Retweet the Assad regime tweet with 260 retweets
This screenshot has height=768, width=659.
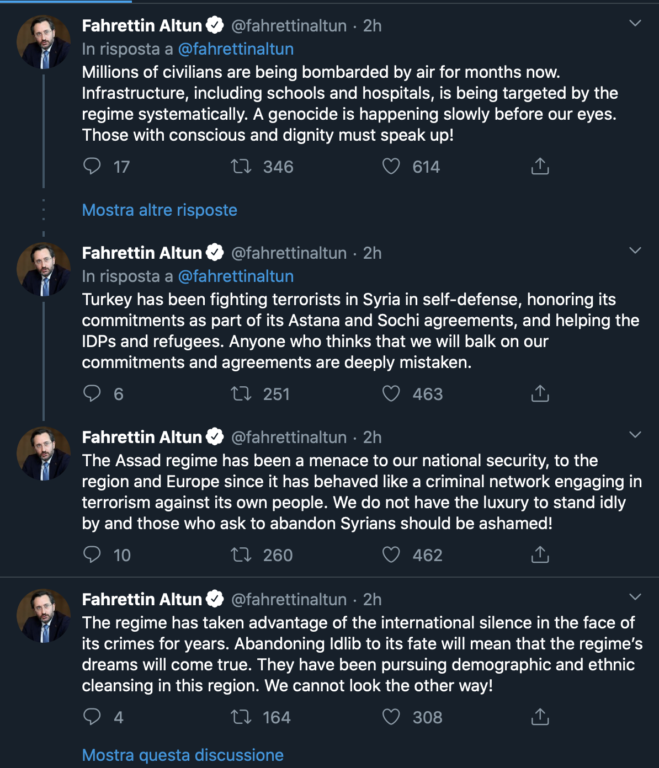pyautogui.click(x=241, y=555)
